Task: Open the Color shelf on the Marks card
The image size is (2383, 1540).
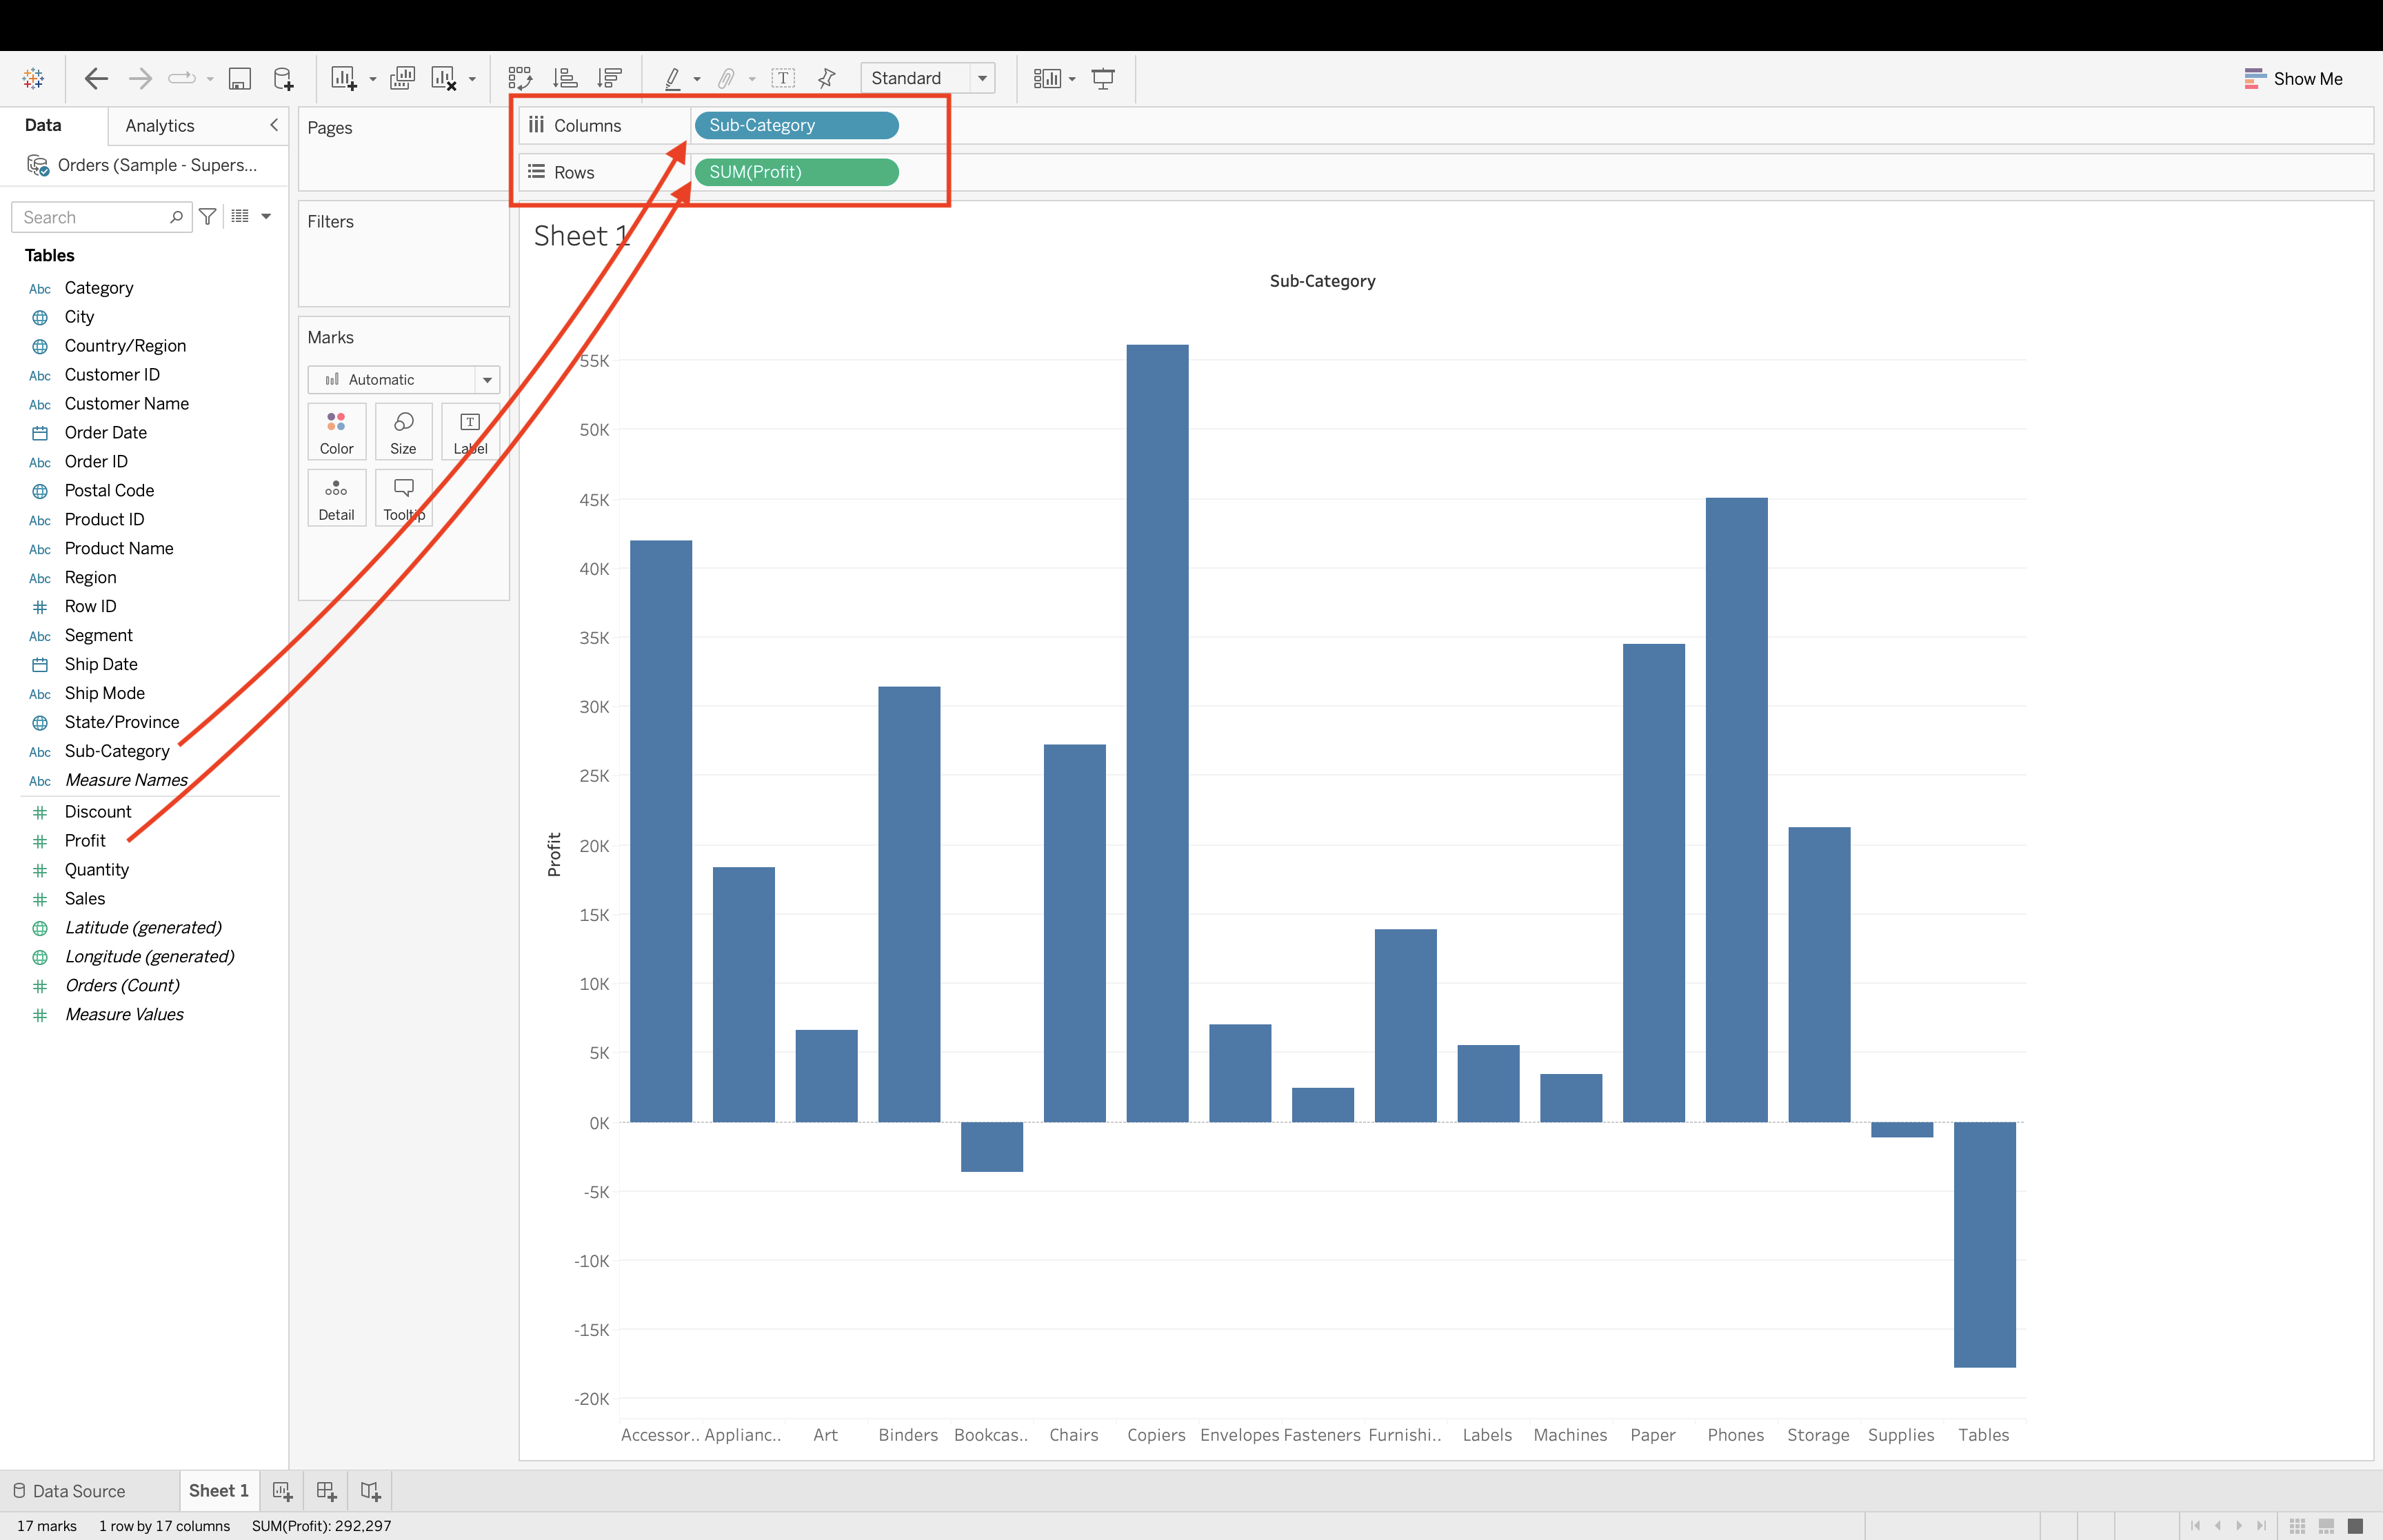Action: coord(336,431)
